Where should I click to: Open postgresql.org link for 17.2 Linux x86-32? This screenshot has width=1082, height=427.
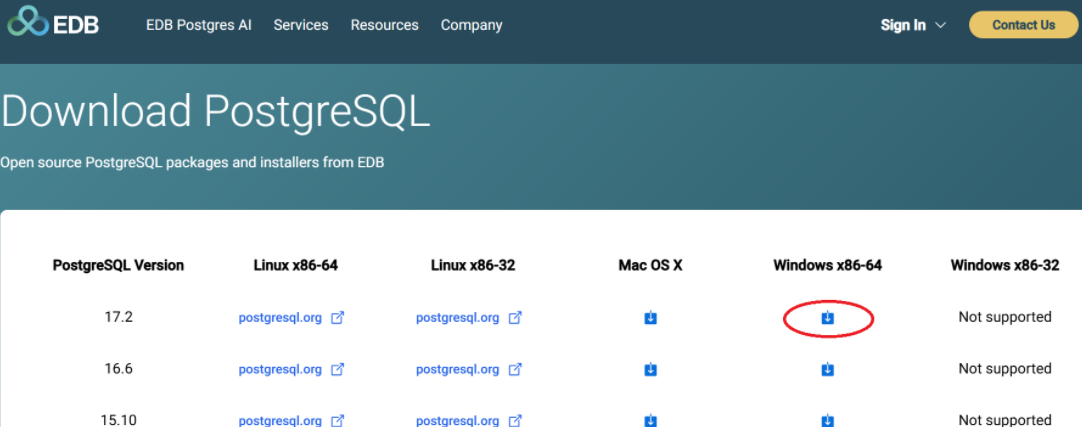coord(458,318)
